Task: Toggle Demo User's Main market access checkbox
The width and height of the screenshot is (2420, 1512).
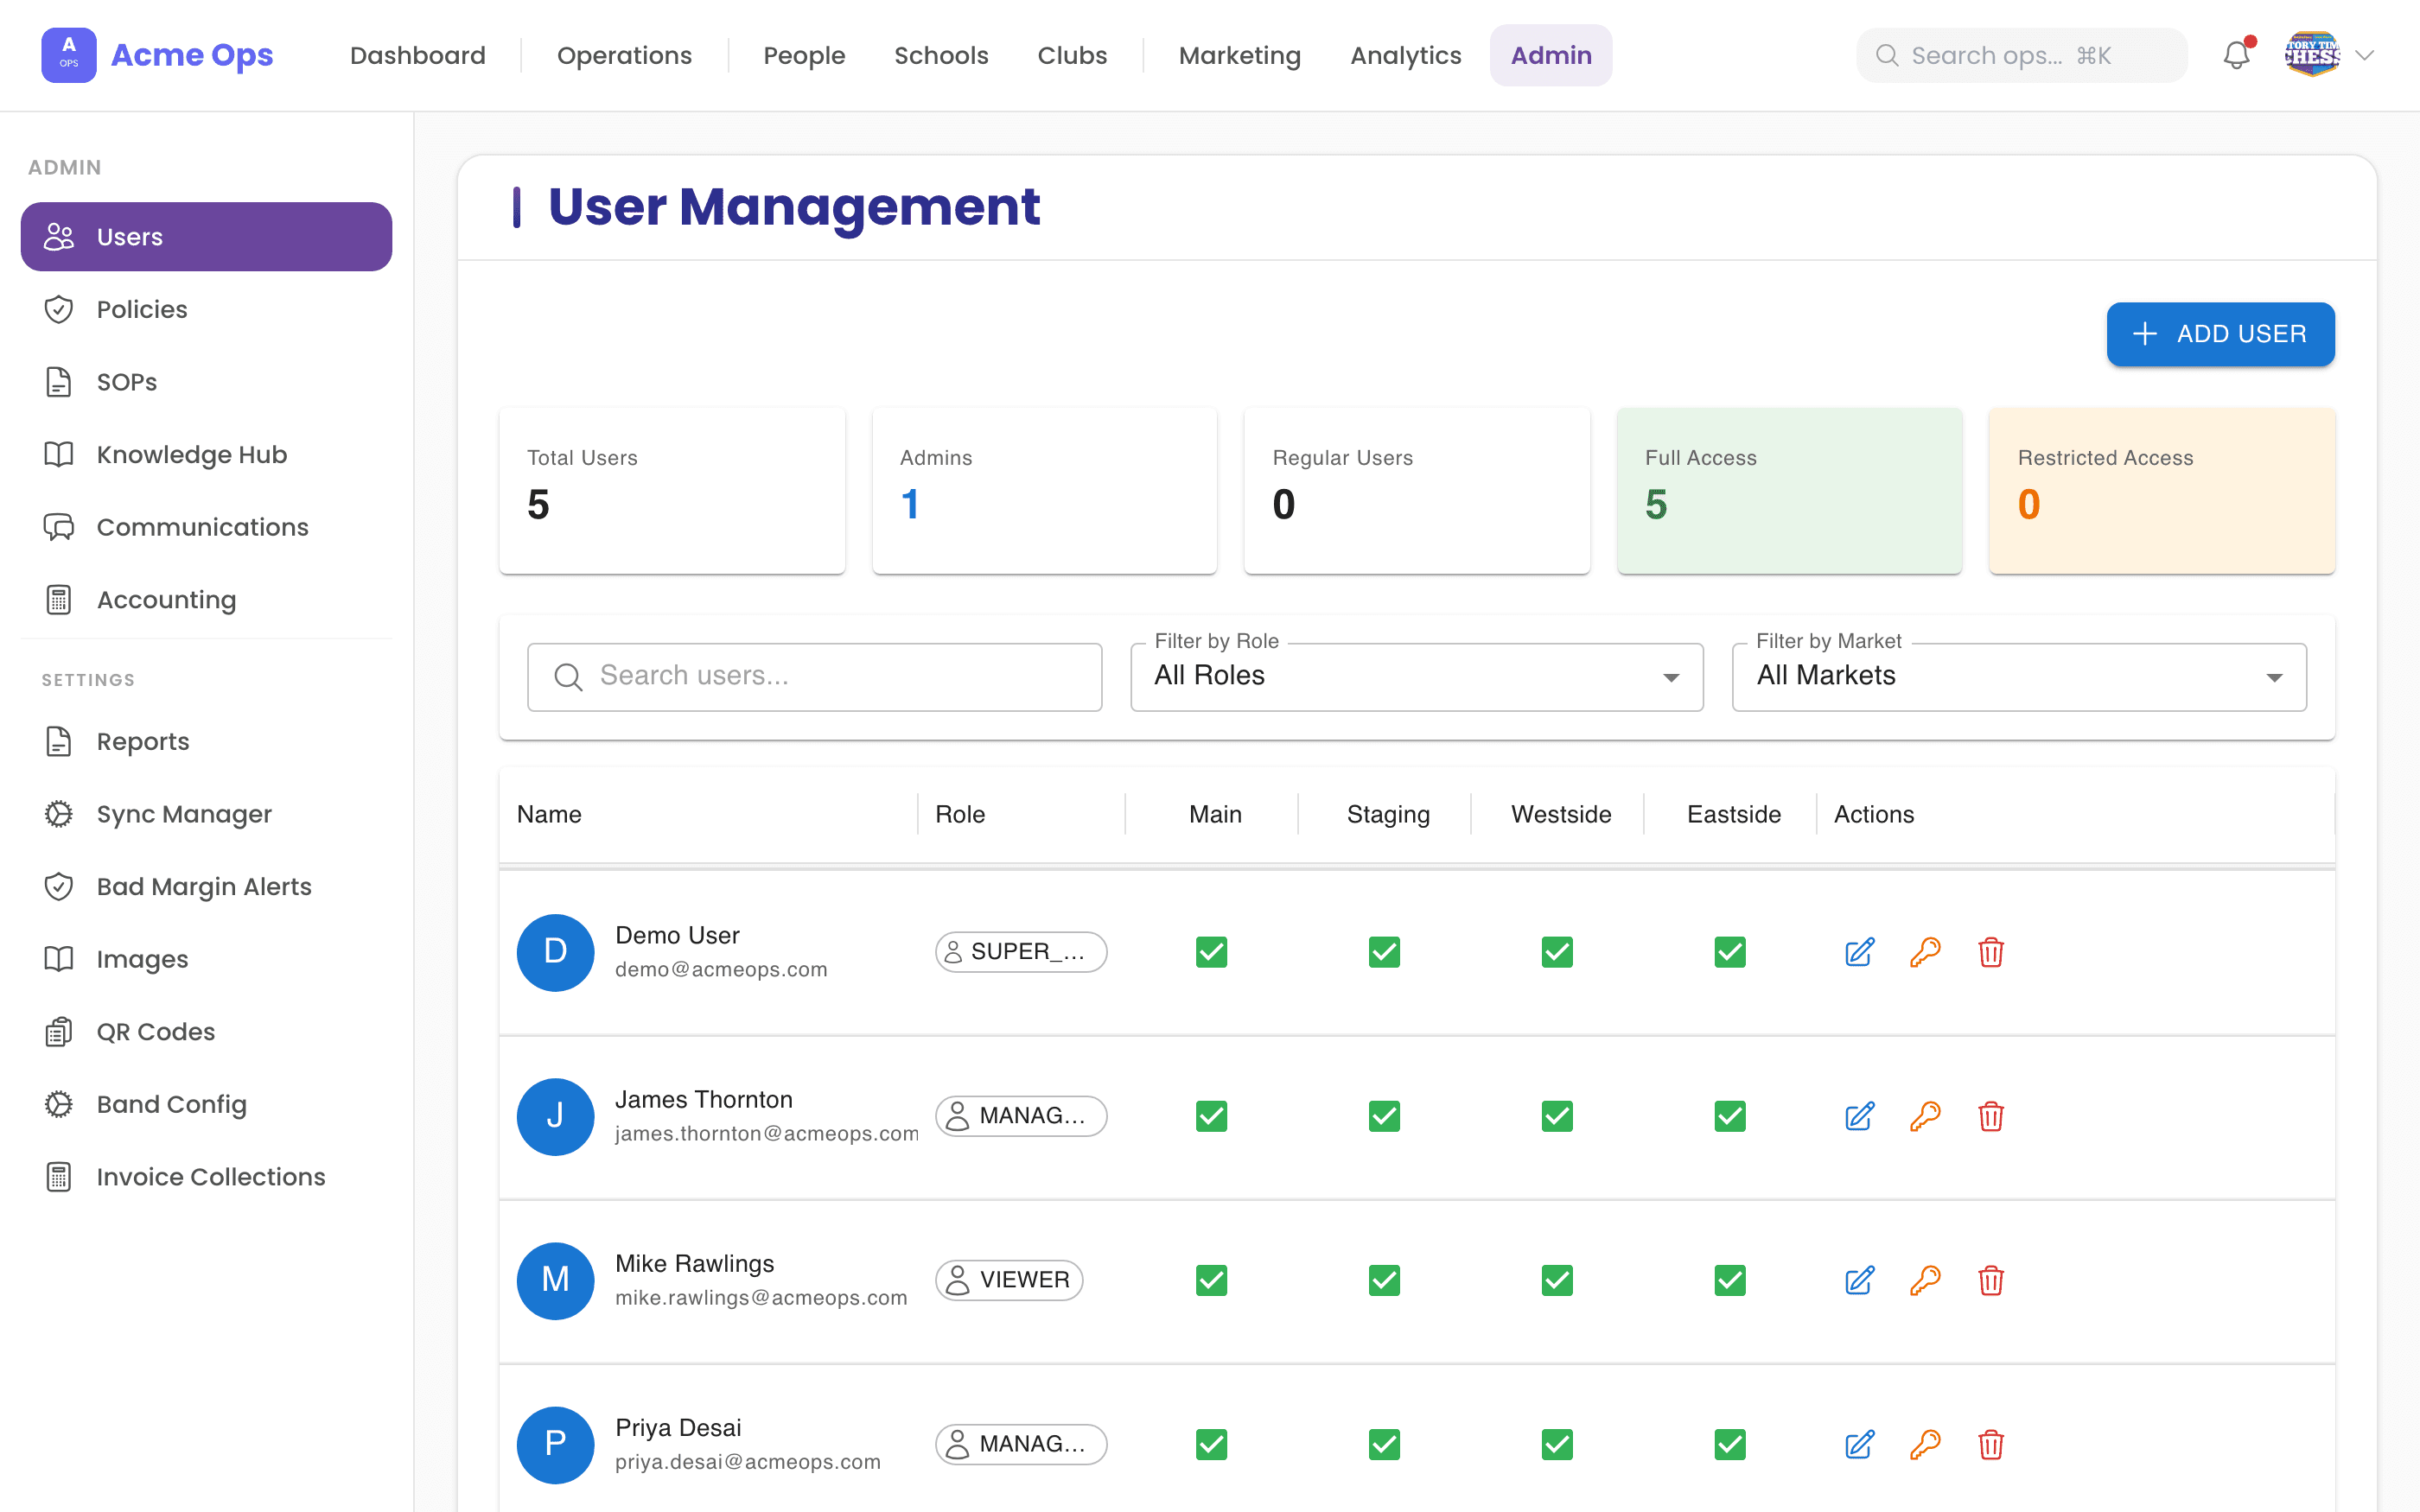Action: (1211, 952)
